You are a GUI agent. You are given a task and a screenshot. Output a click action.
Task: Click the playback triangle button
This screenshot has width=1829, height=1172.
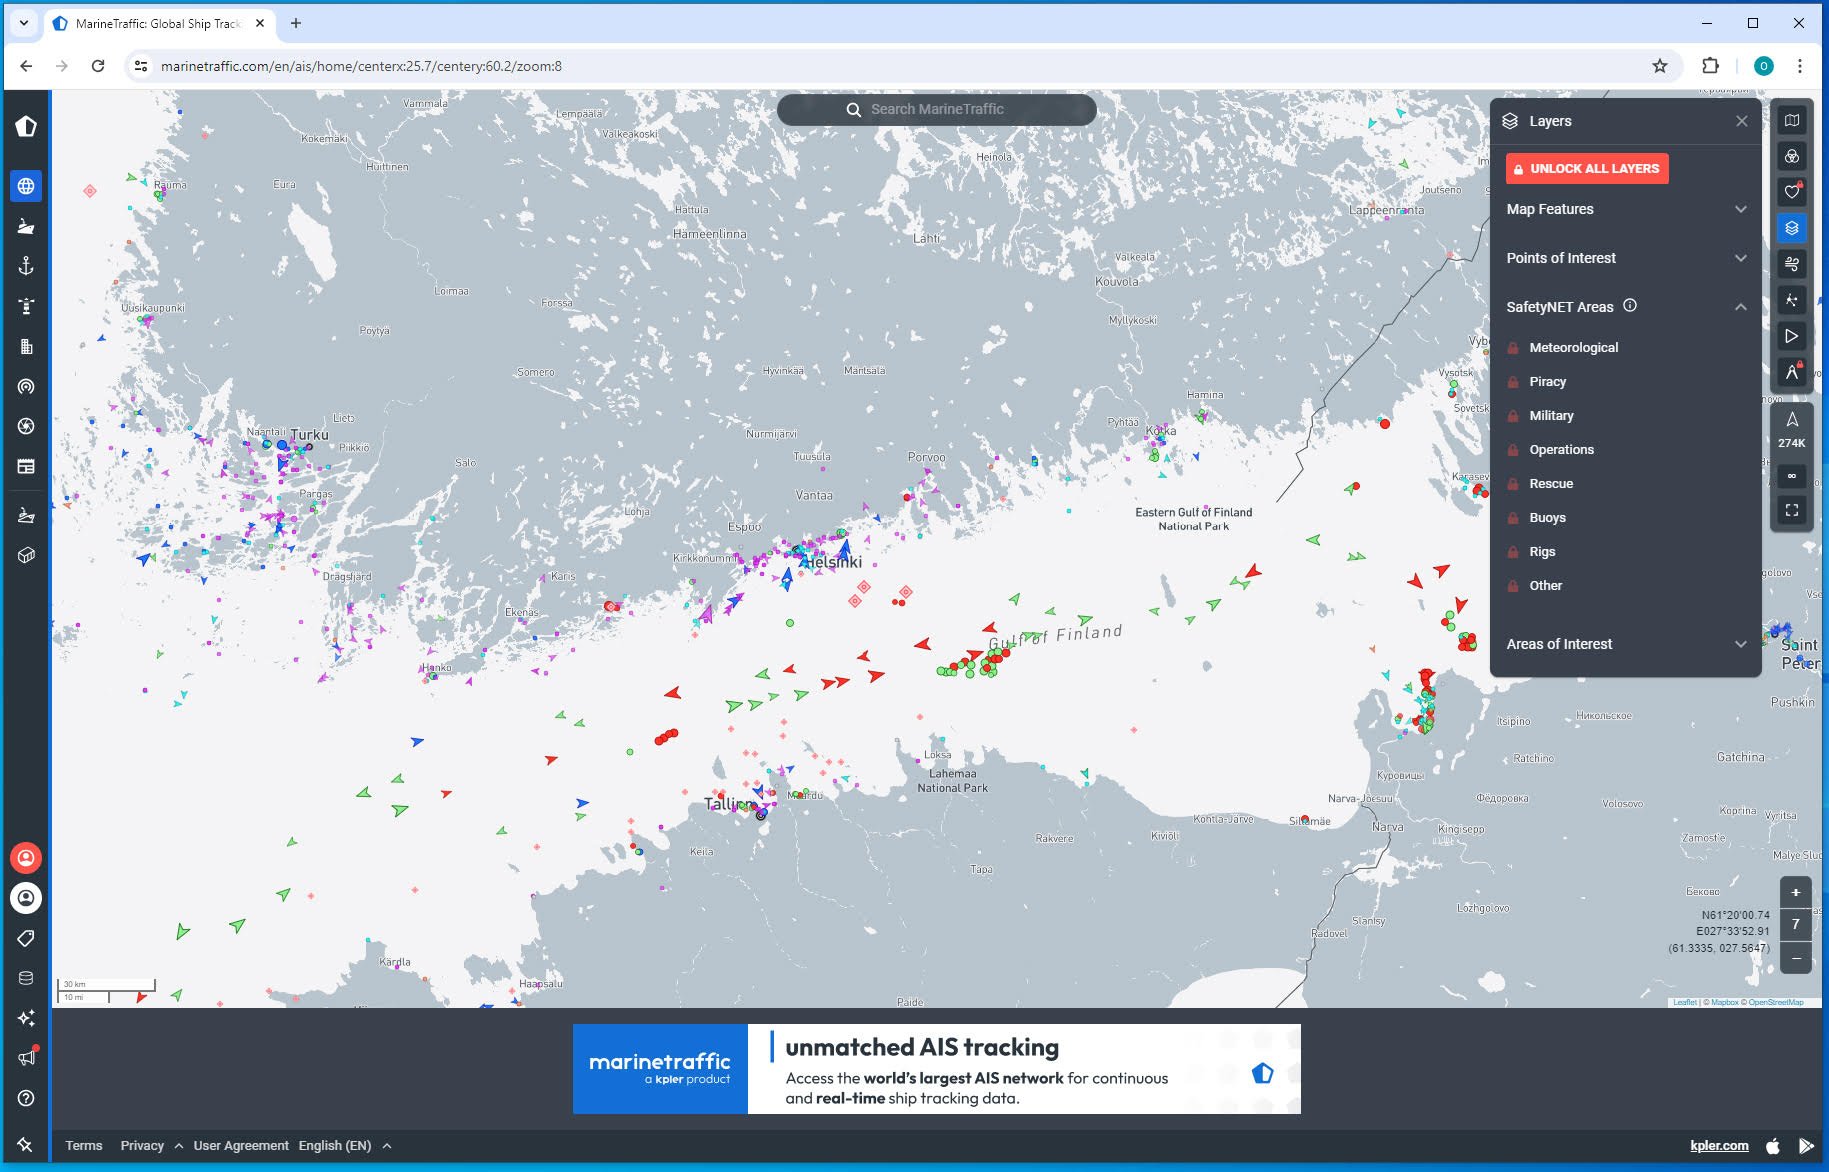click(x=1791, y=336)
